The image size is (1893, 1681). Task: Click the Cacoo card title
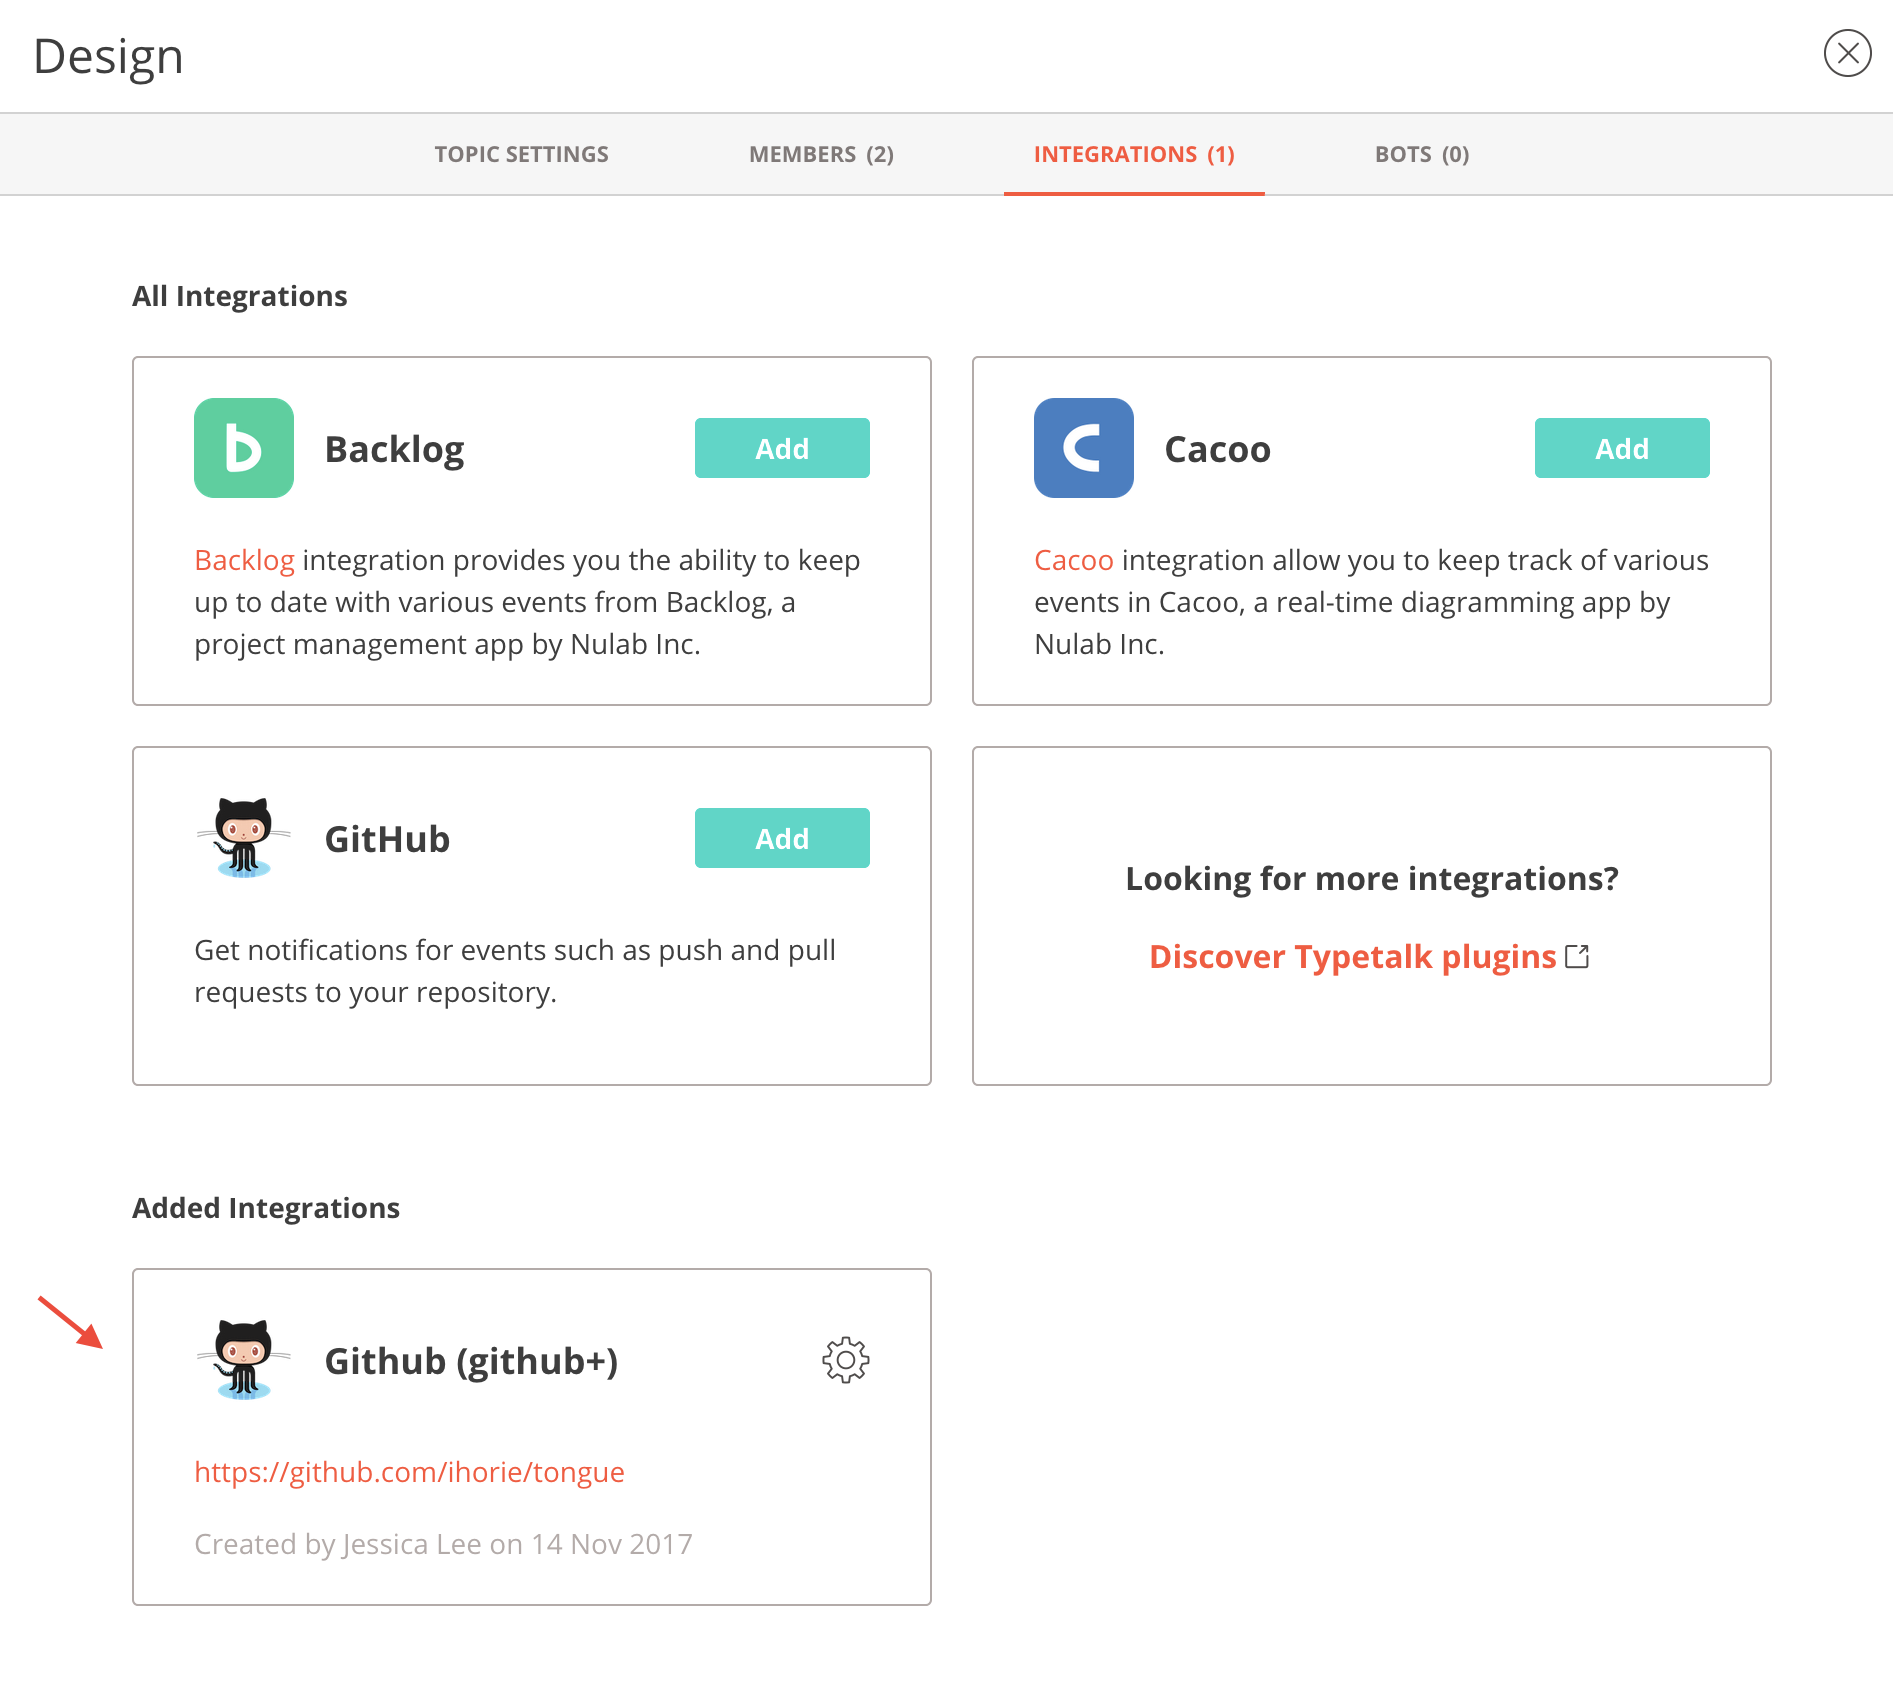coord(1217,450)
